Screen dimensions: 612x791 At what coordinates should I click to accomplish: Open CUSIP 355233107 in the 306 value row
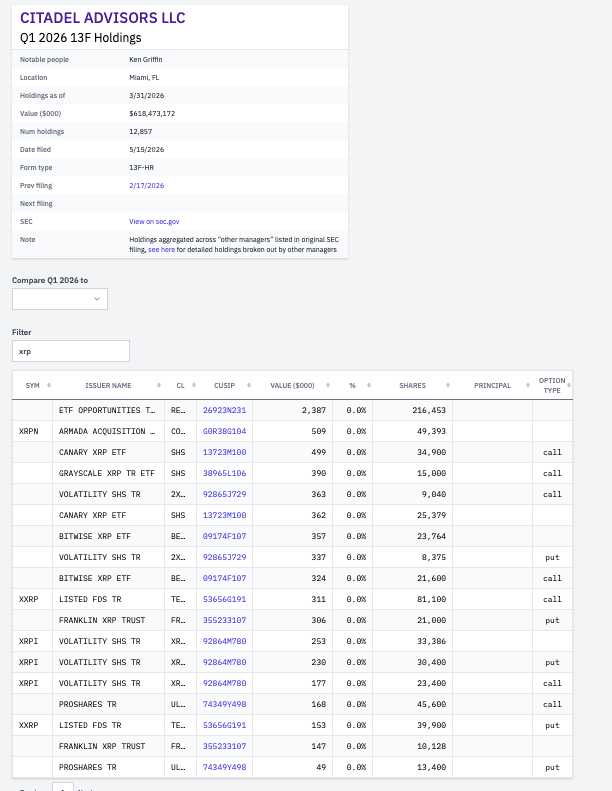[225, 620]
